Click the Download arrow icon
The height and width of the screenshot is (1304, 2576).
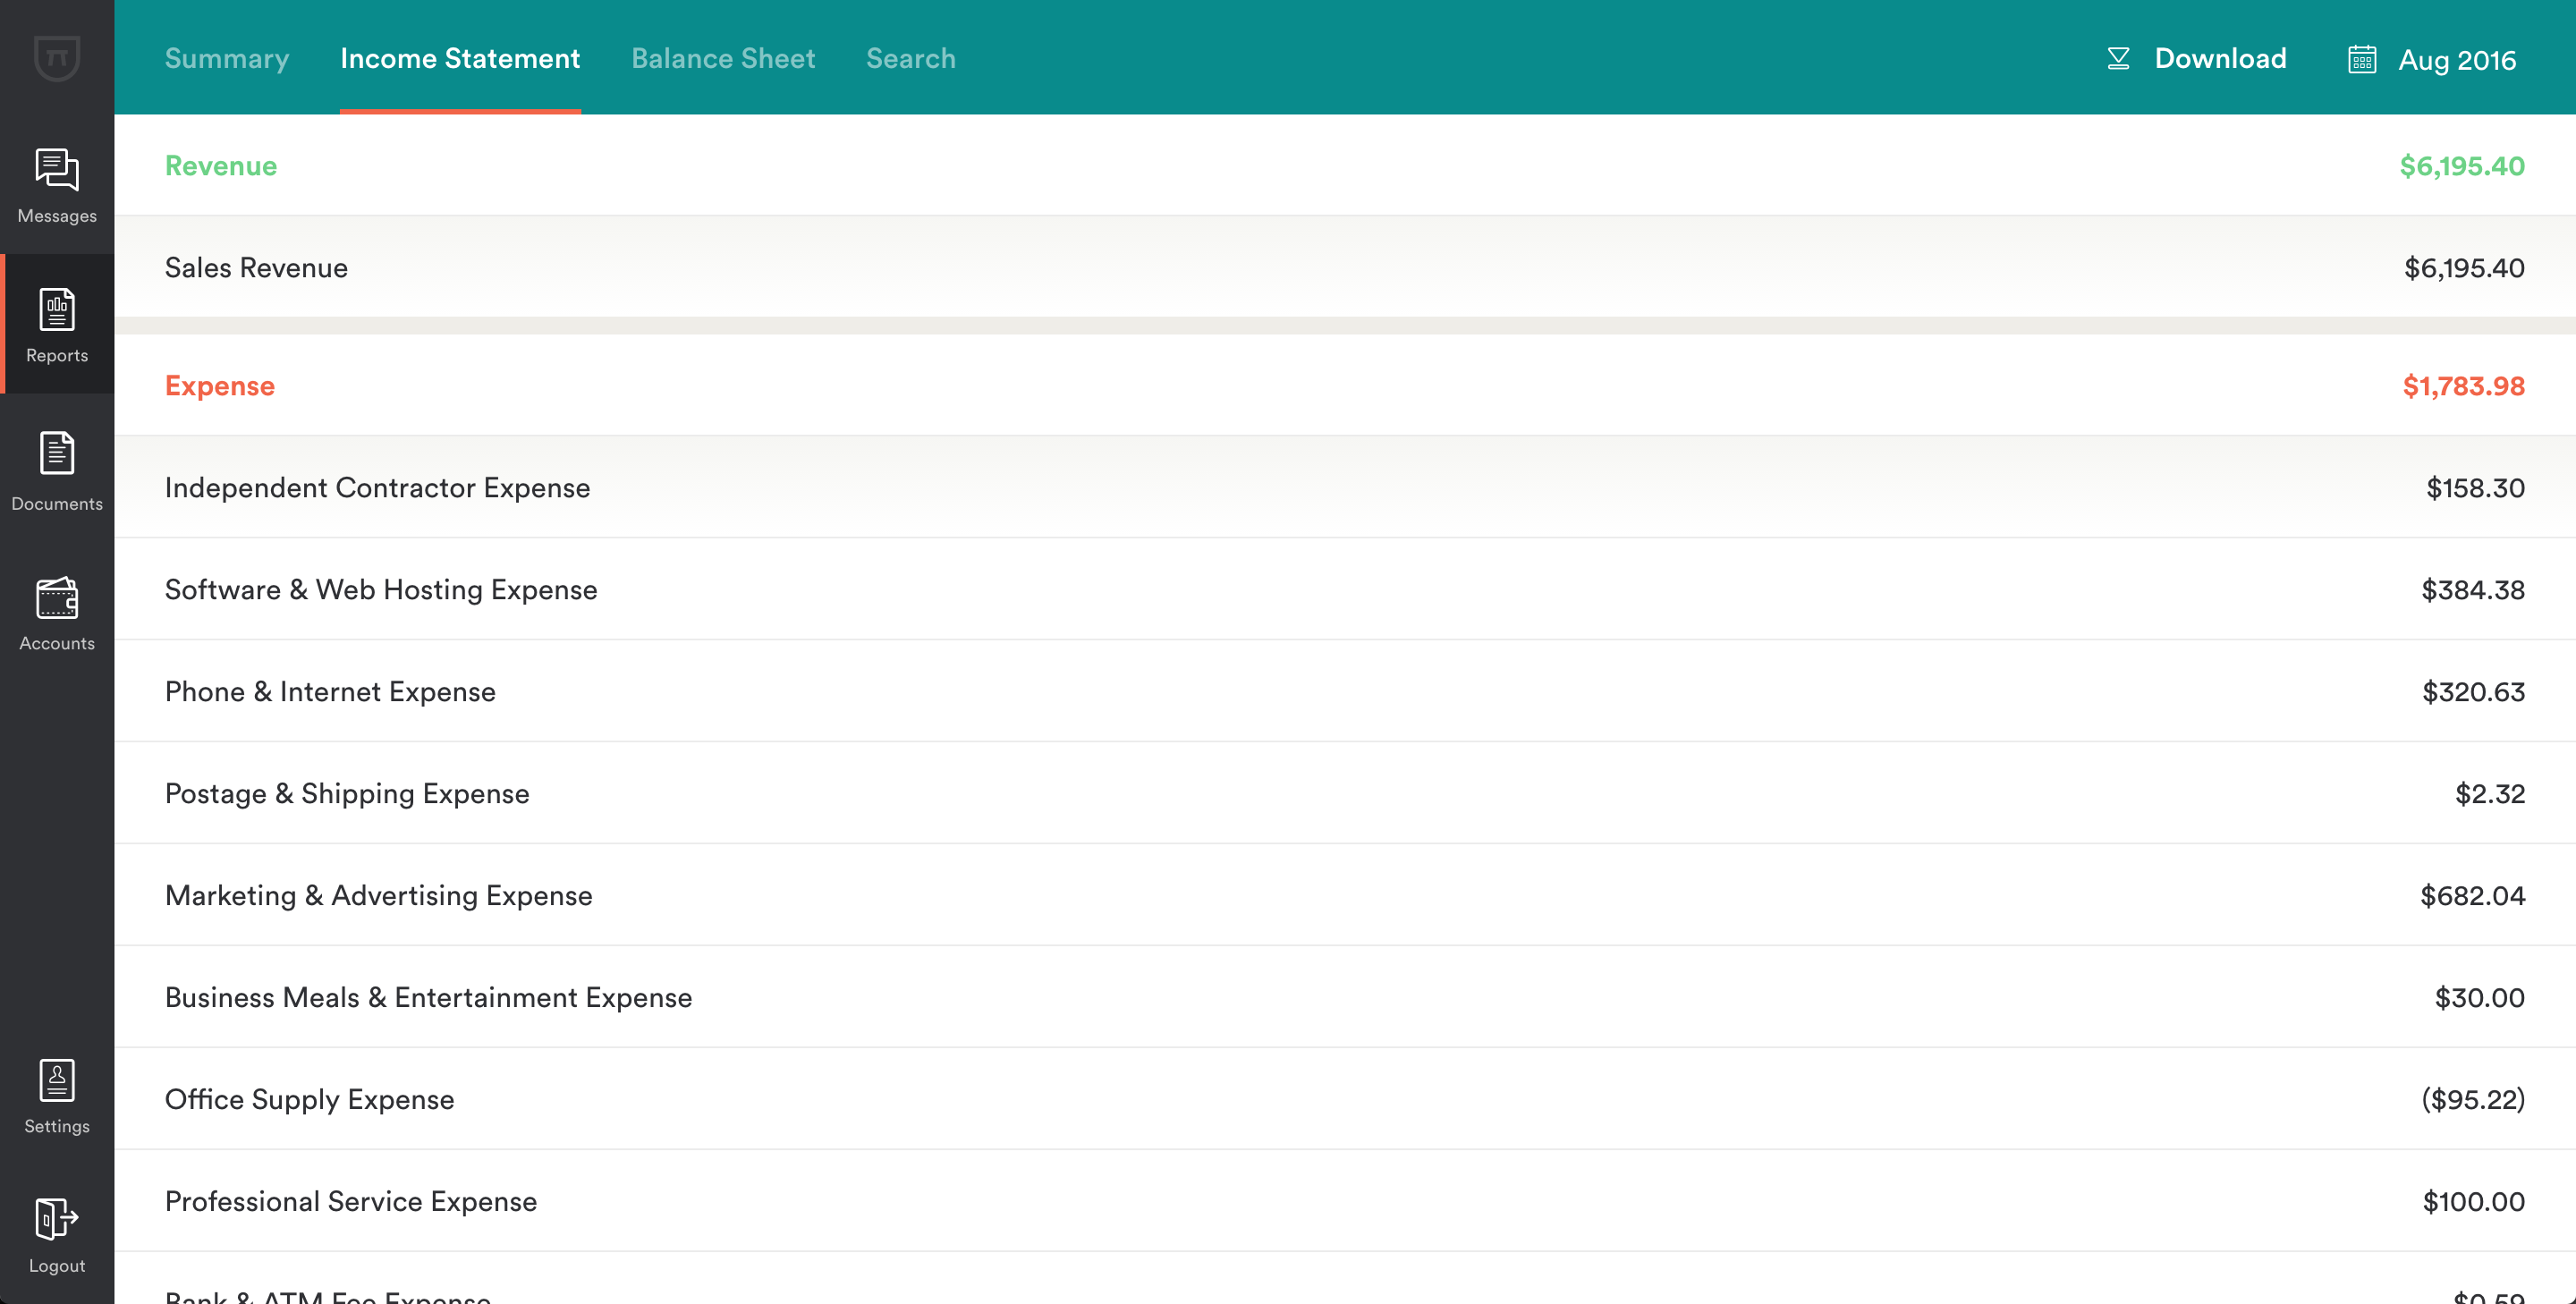coord(2118,59)
